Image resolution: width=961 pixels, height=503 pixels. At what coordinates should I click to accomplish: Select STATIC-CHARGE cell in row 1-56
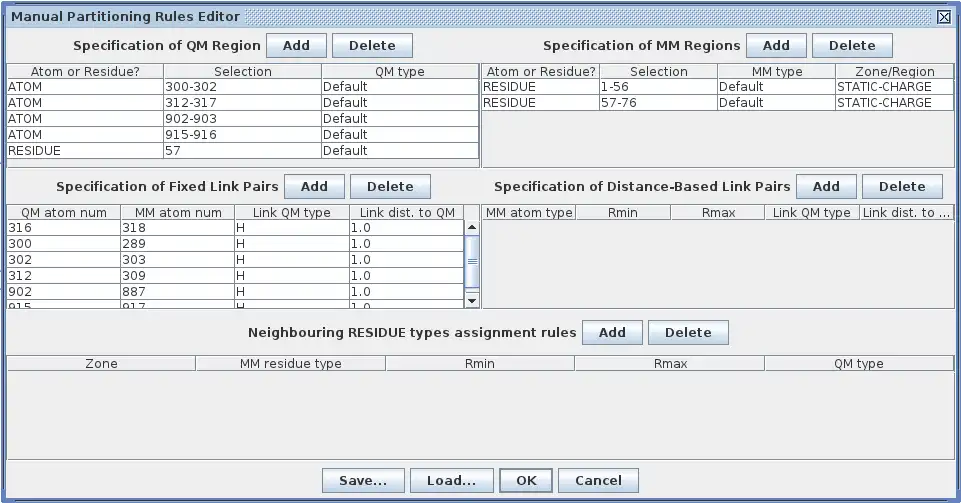pos(894,86)
